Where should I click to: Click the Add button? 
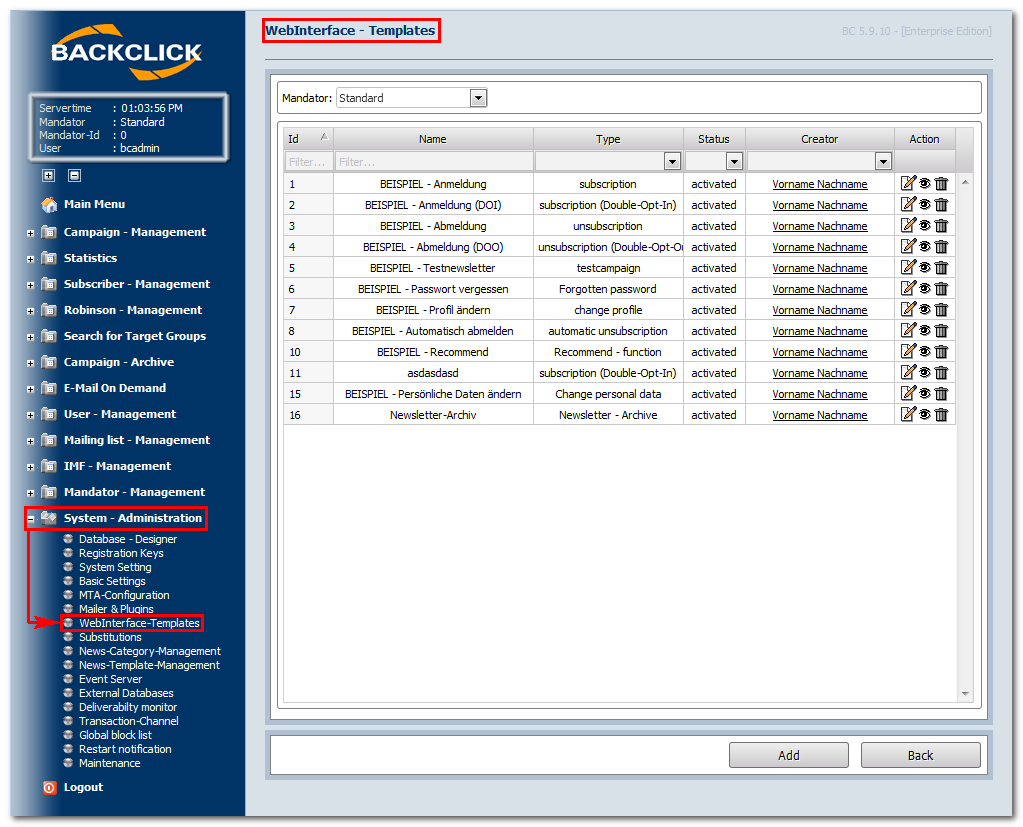click(x=788, y=755)
